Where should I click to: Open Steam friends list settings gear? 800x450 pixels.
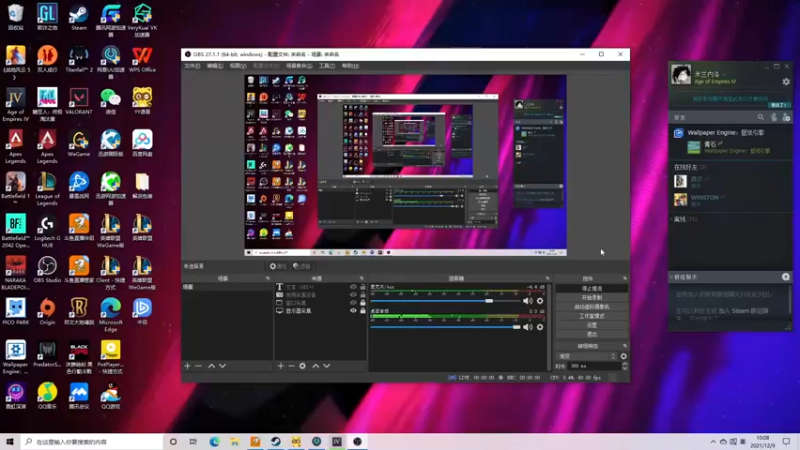[786, 82]
